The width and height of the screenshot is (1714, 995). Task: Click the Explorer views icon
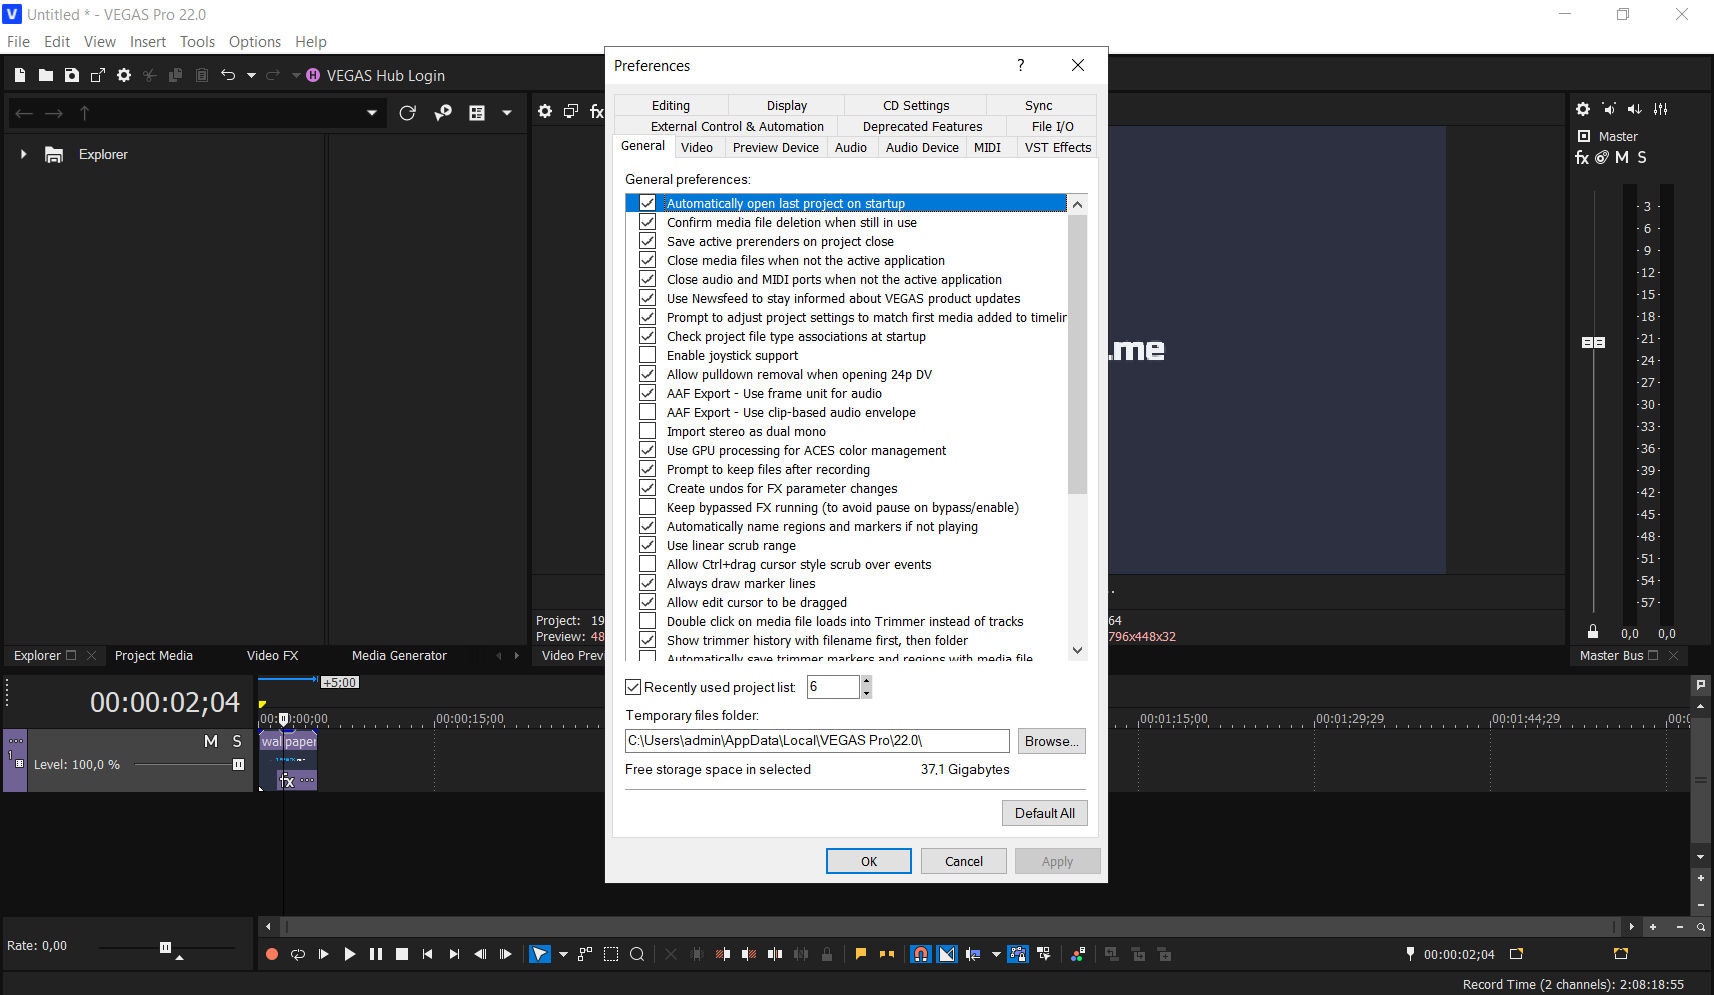(477, 113)
